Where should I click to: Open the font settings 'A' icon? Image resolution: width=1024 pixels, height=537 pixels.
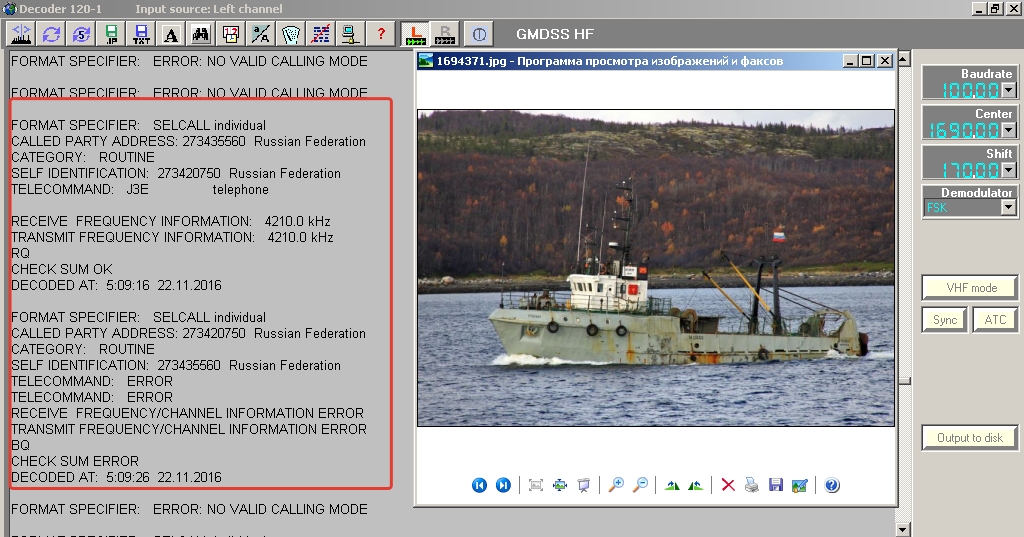pos(171,34)
